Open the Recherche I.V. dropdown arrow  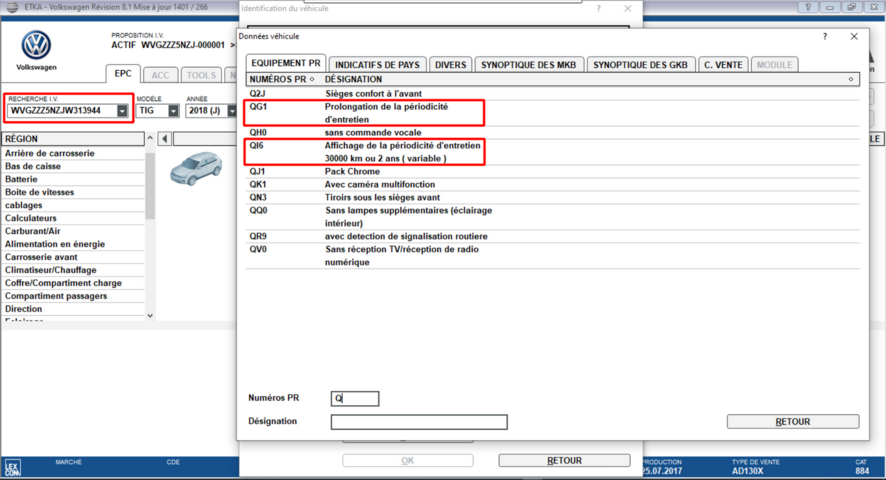point(122,111)
